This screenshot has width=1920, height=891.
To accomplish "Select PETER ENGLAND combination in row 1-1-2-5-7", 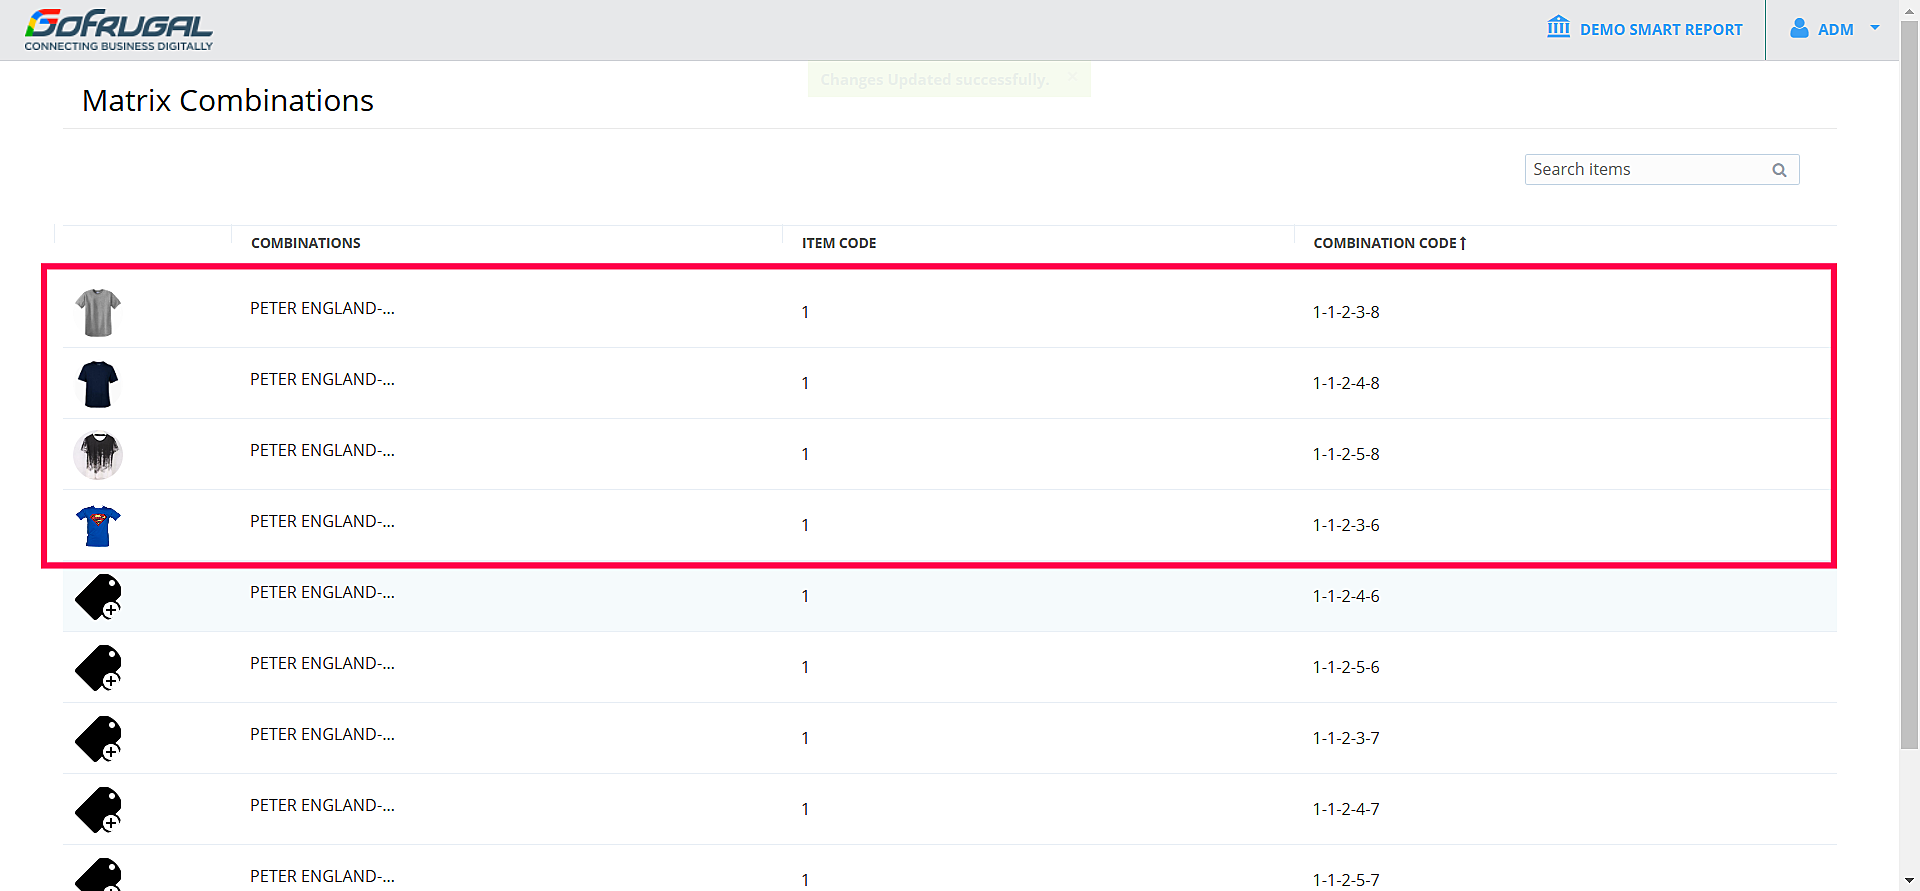I will [x=322, y=876].
